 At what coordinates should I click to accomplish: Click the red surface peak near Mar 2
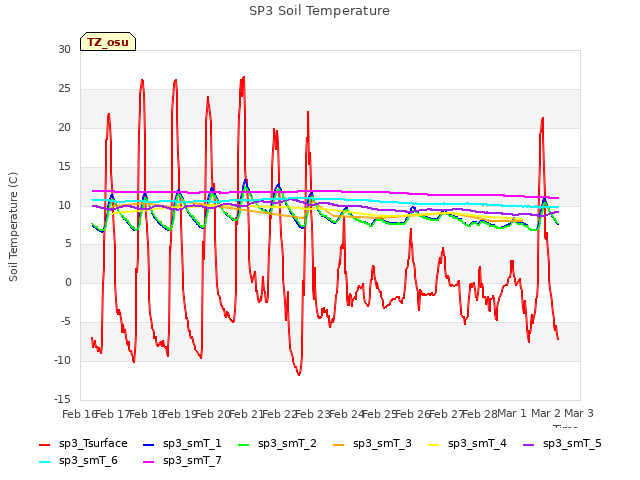click(542, 118)
